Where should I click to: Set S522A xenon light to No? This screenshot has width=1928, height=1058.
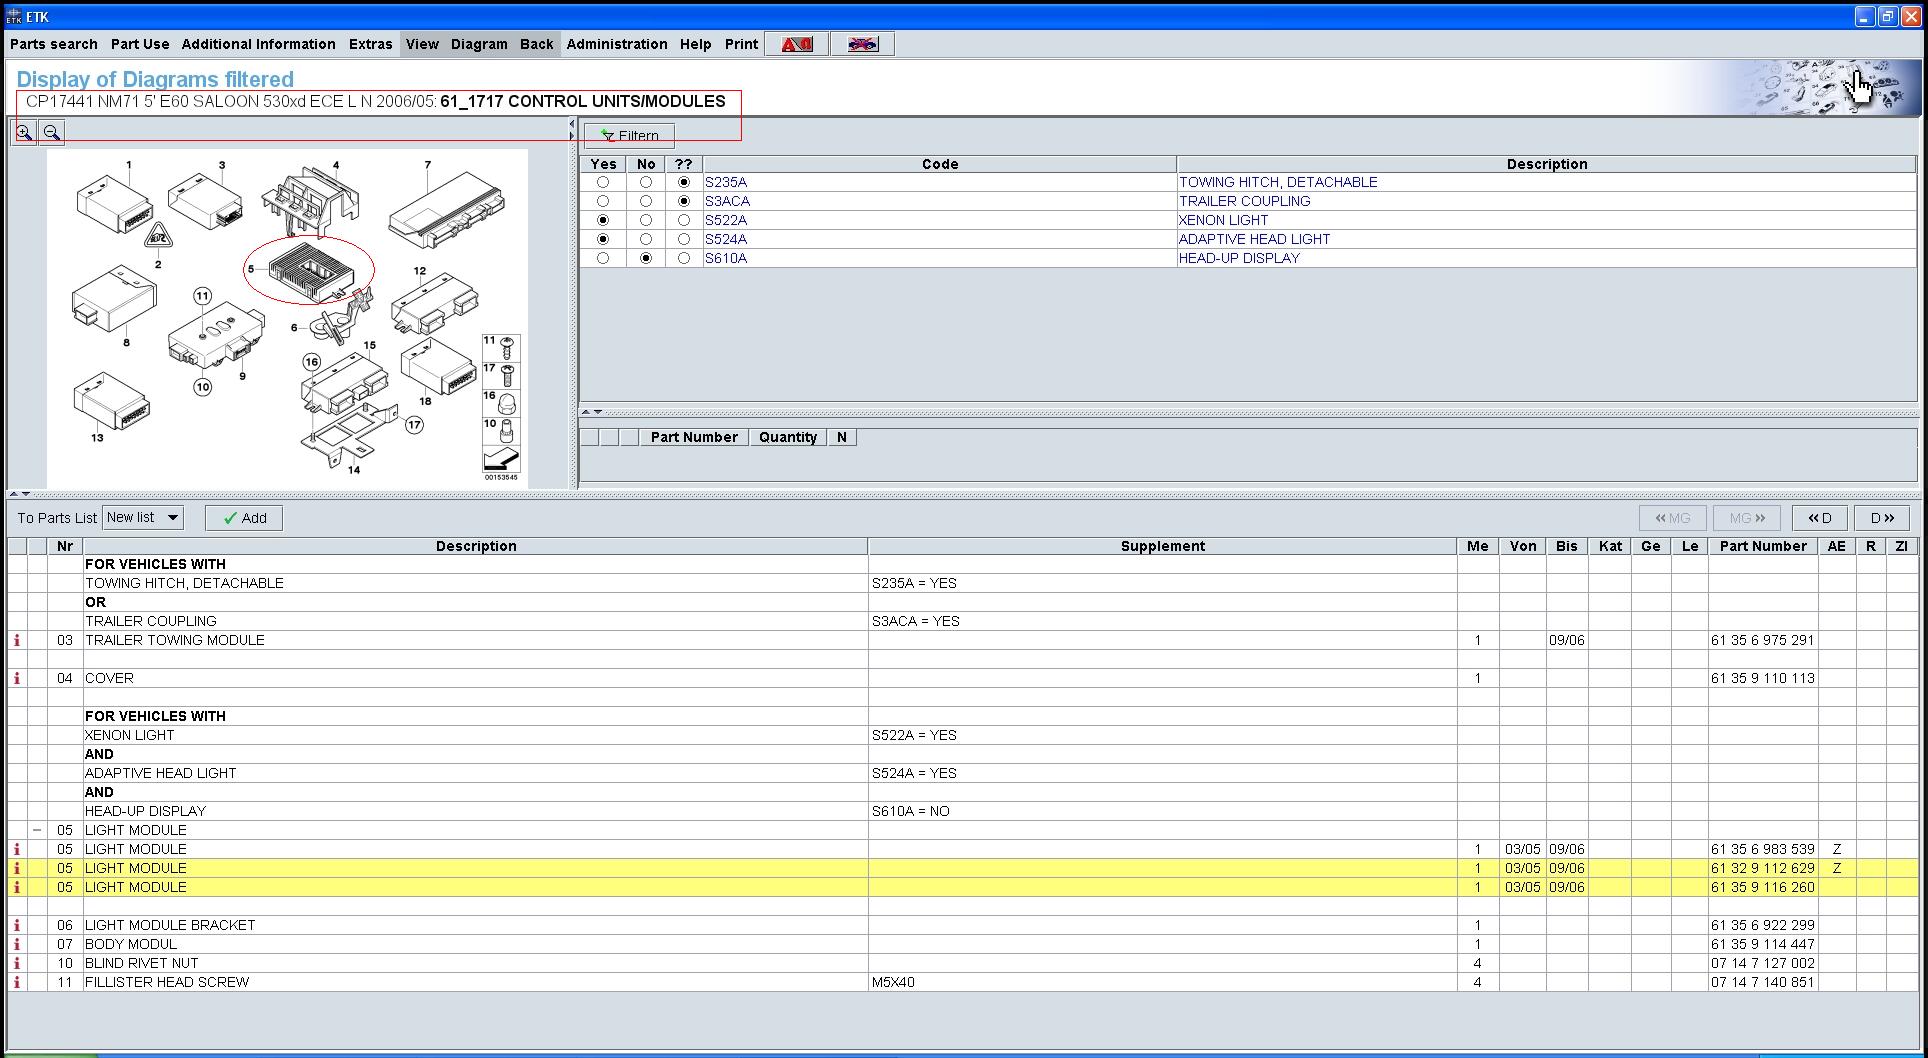click(x=646, y=220)
